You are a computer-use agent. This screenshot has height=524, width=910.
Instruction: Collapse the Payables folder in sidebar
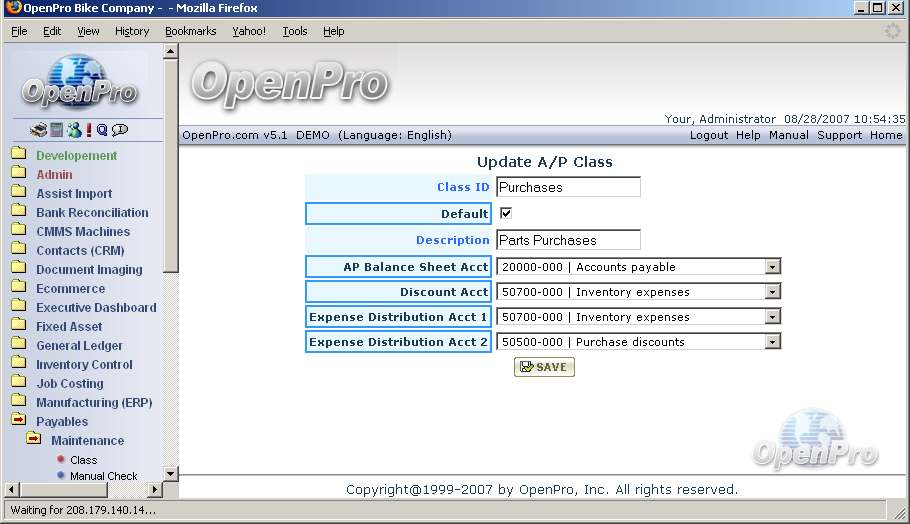[x=18, y=421]
